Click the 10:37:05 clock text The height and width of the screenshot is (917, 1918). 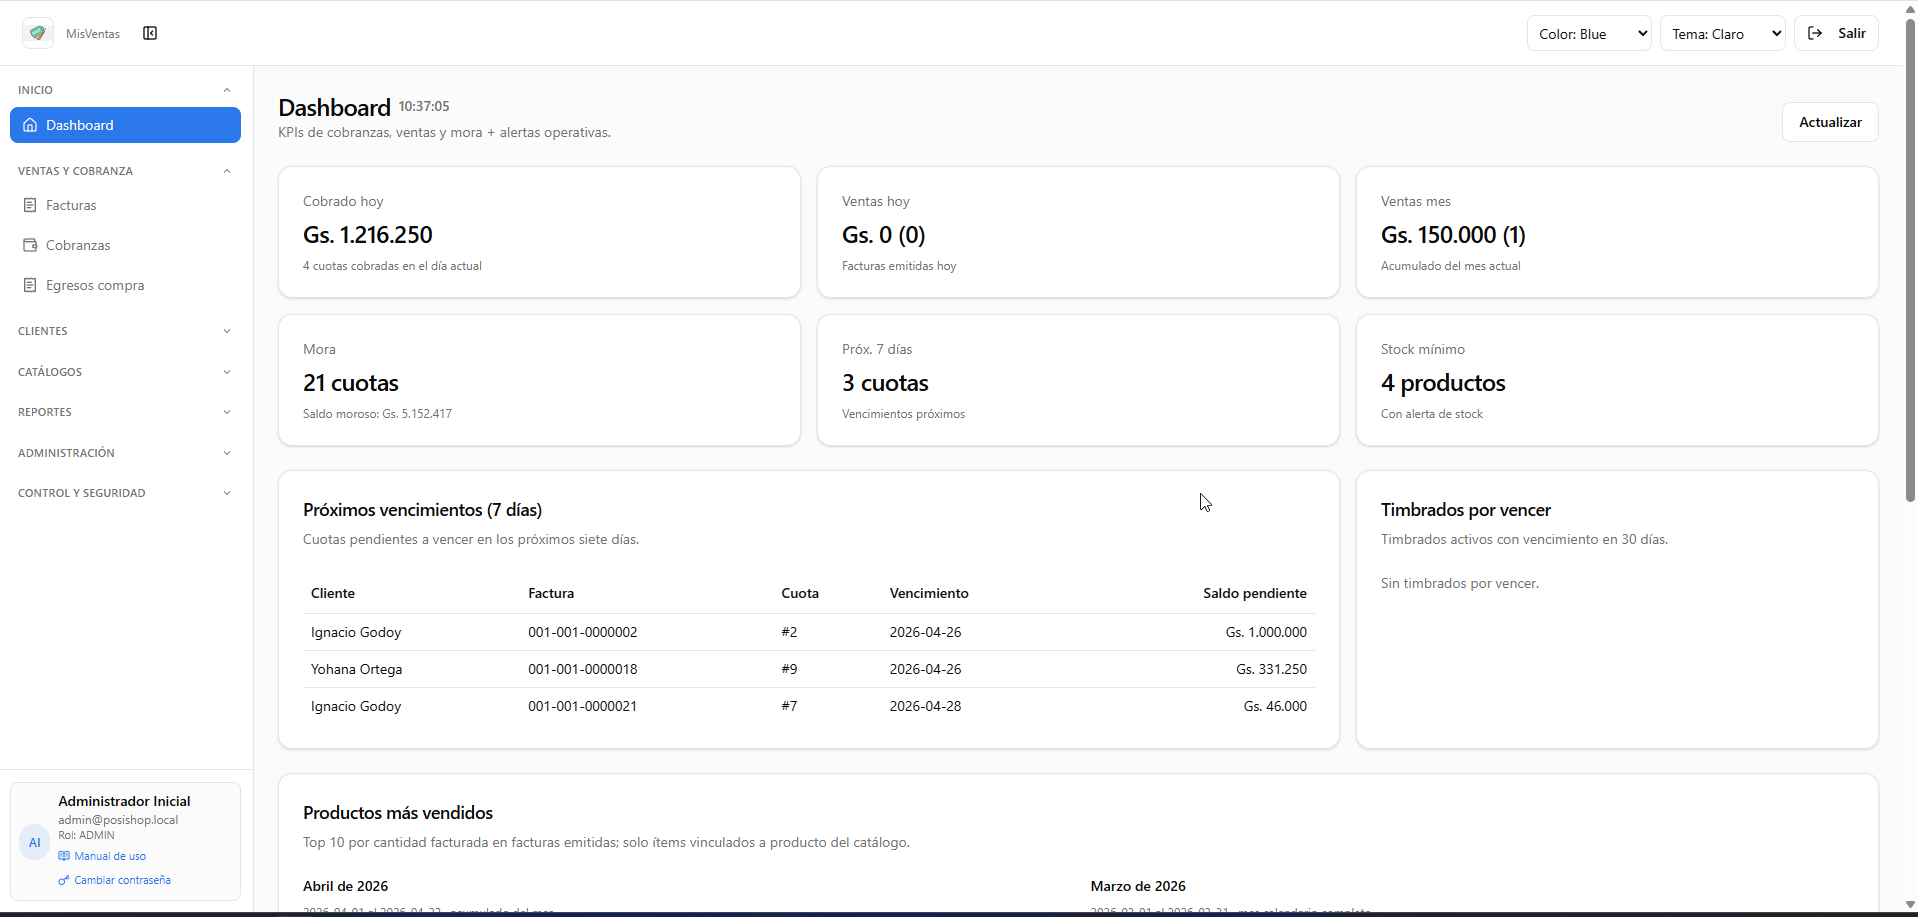[424, 106]
